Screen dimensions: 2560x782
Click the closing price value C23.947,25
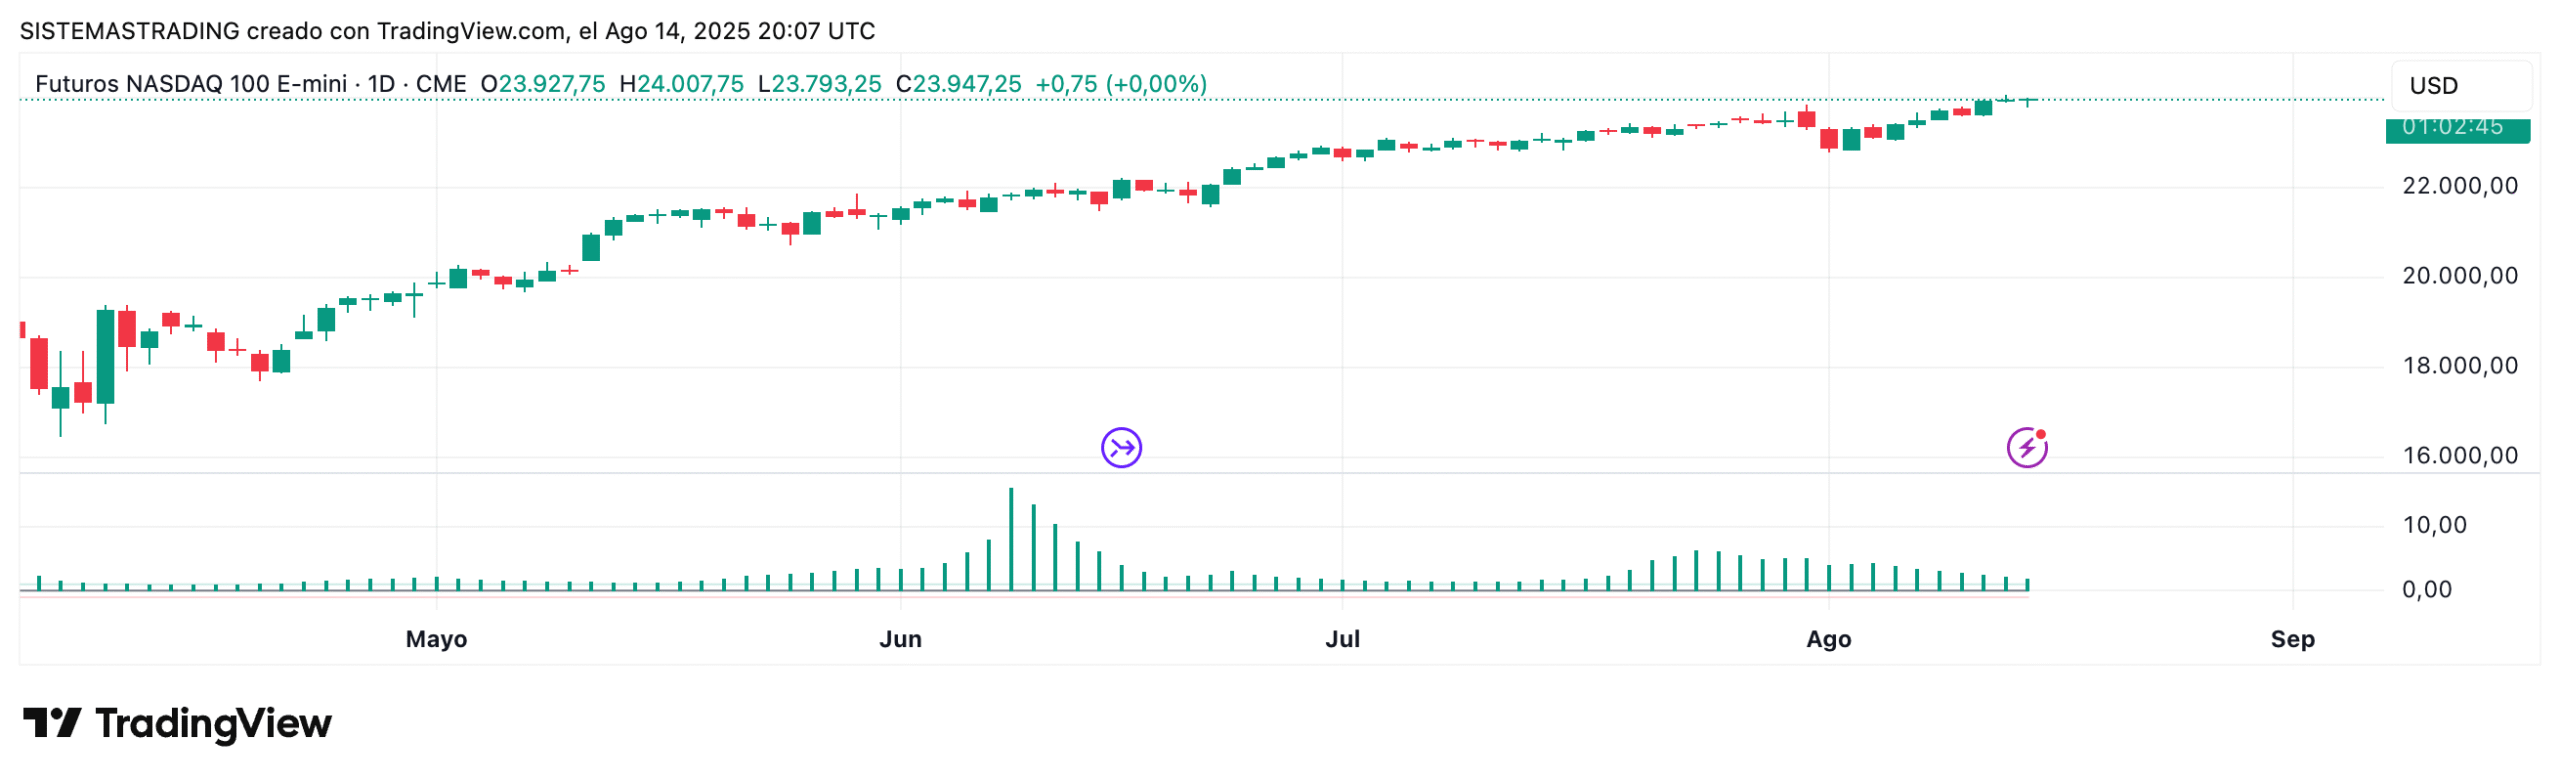(958, 84)
